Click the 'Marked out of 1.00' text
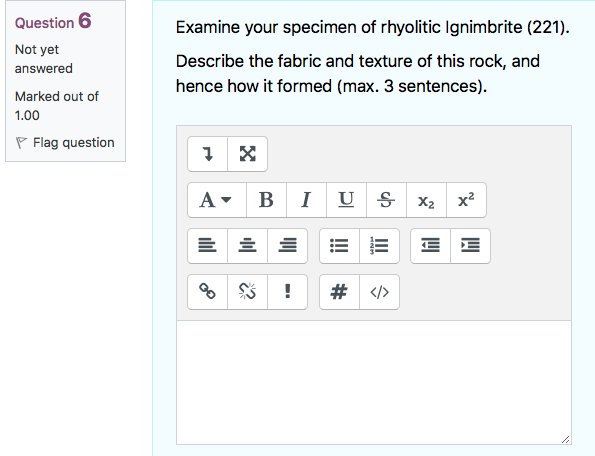Viewport: 595px width, 456px height. point(57,106)
